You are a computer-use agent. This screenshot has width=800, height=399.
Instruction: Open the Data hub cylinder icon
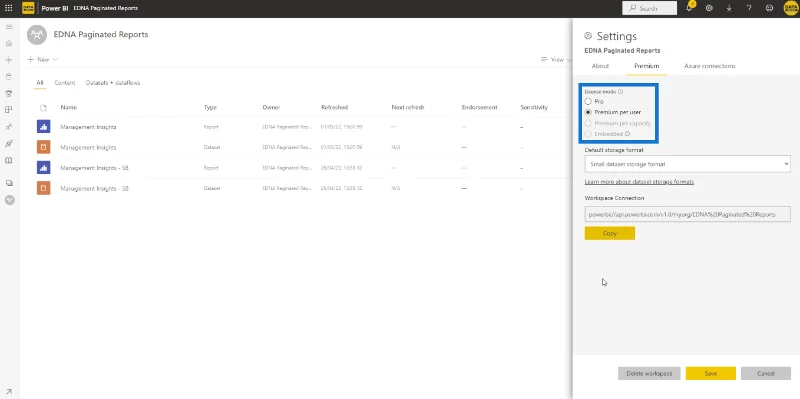pos(9,77)
